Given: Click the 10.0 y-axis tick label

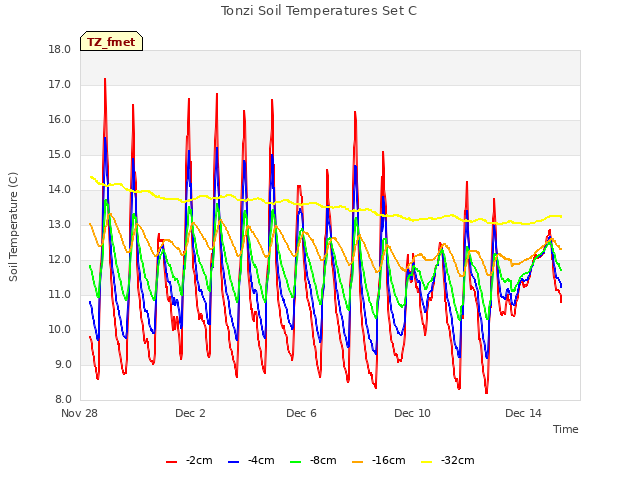Looking at the screenshot, I should [60, 330].
